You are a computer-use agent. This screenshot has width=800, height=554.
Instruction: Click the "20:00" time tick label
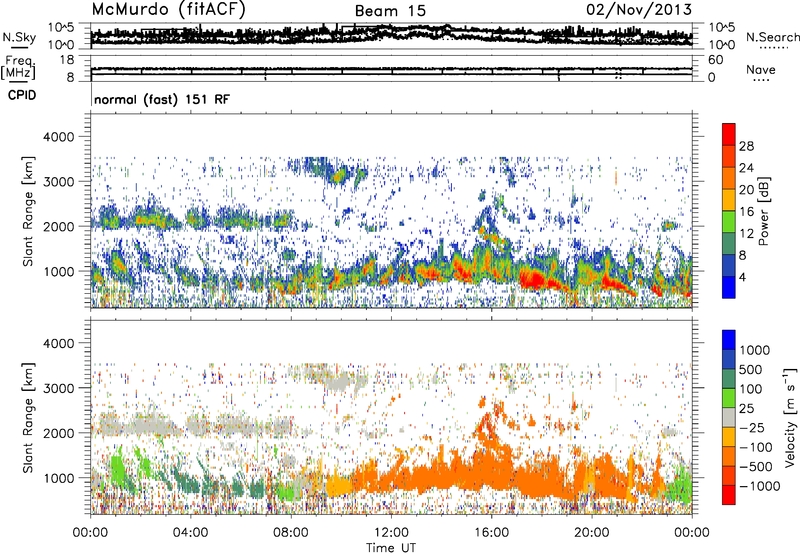coord(591,533)
